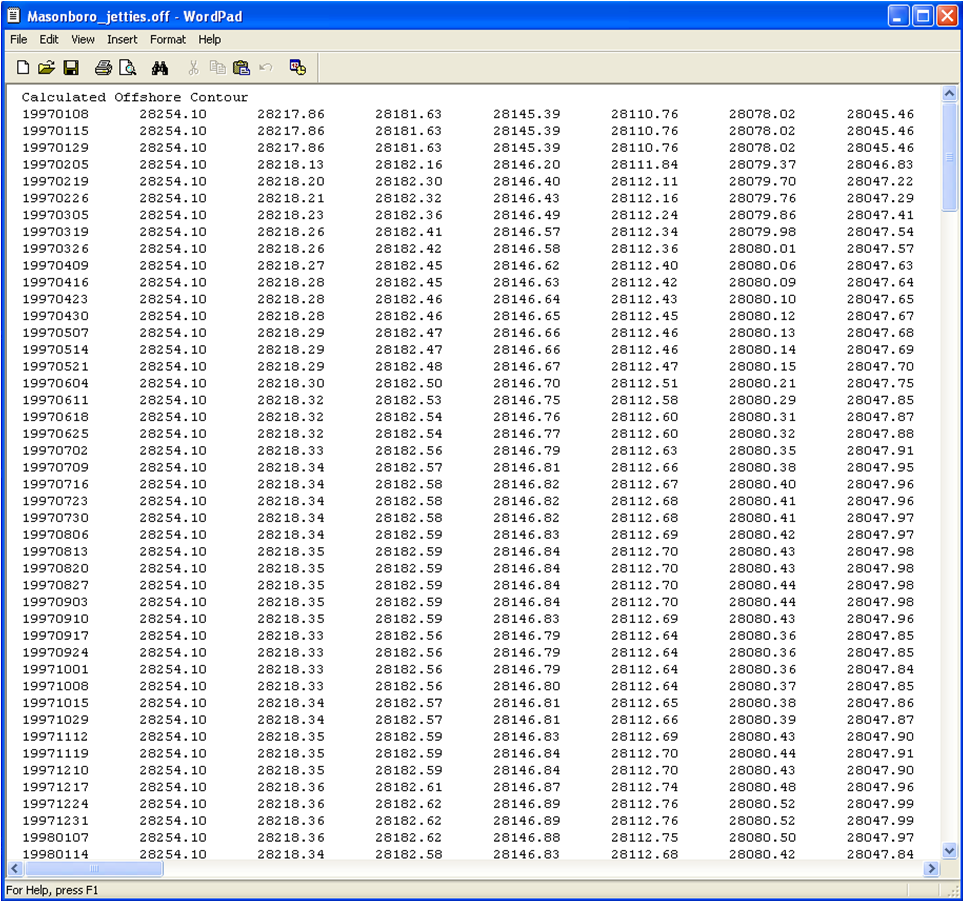Click value 28080.01 in the 19970326 row
Screen dimensions: 964x902
click(x=762, y=248)
